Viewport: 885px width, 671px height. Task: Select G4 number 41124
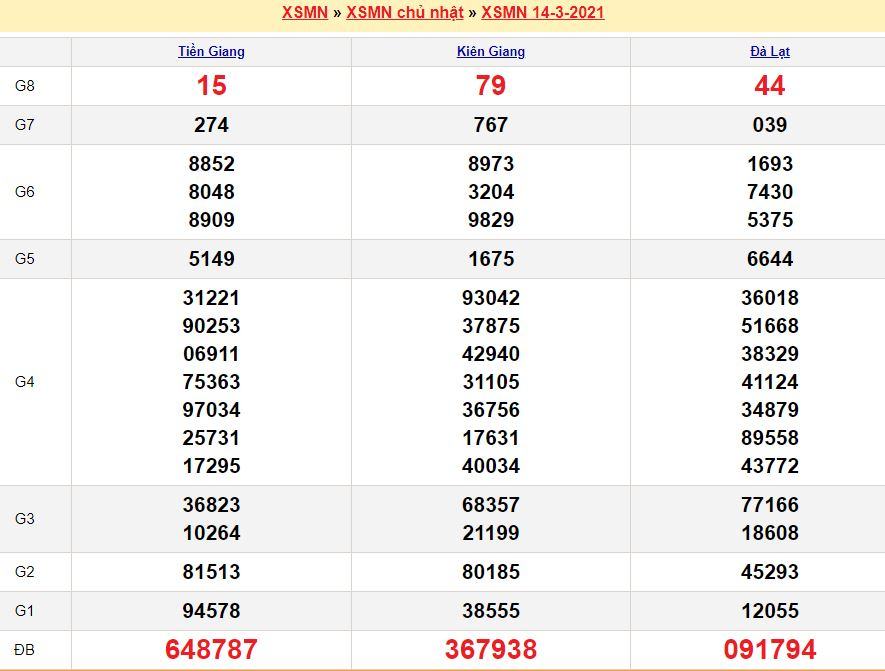coord(770,381)
